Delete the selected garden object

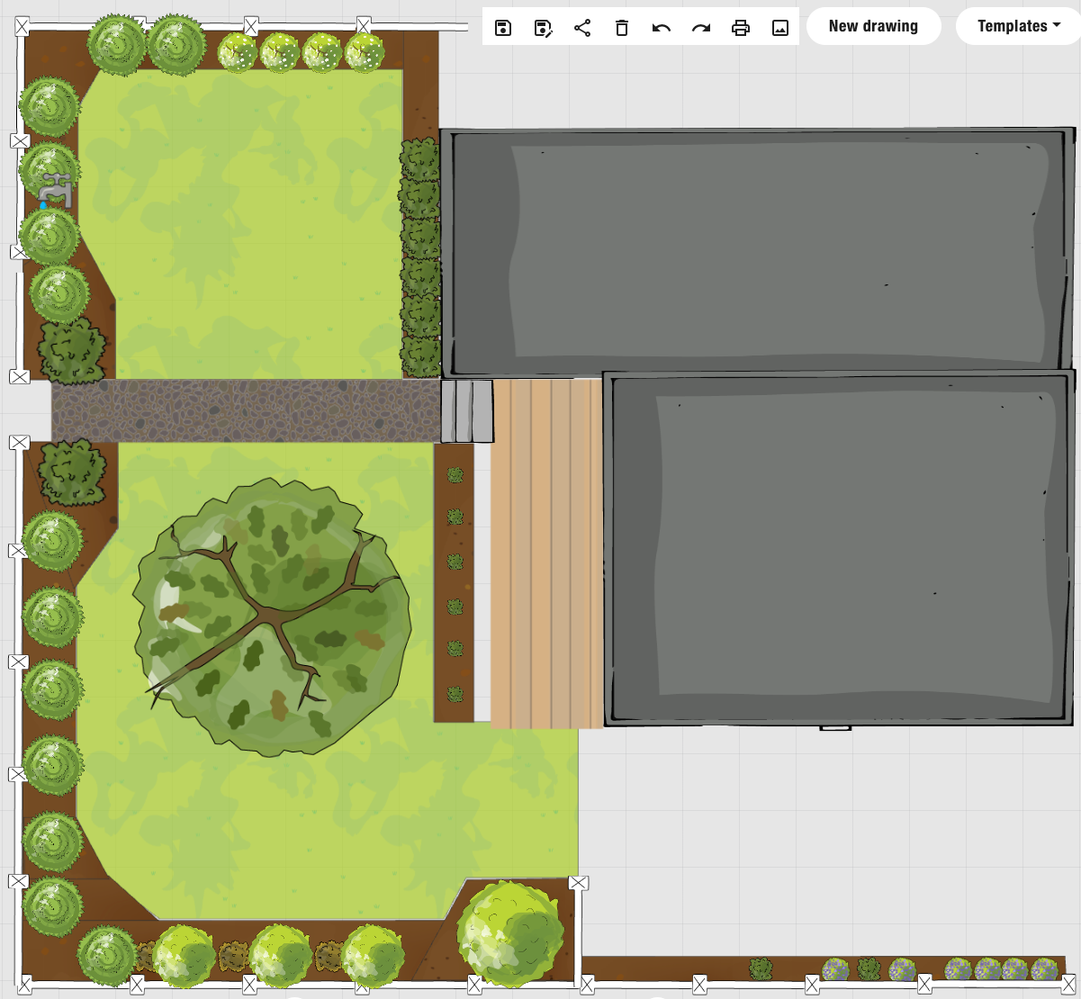point(621,28)
